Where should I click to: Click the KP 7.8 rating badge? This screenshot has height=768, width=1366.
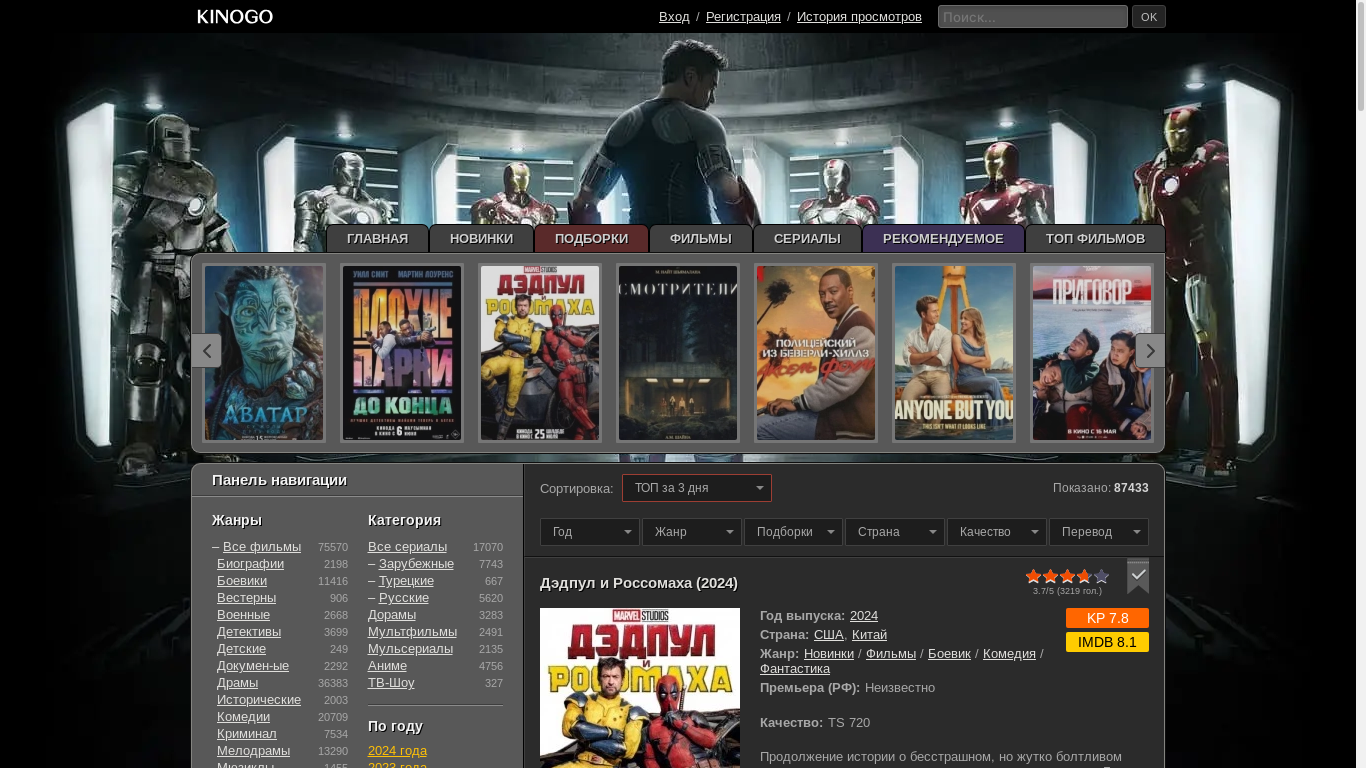(1107, 618)
